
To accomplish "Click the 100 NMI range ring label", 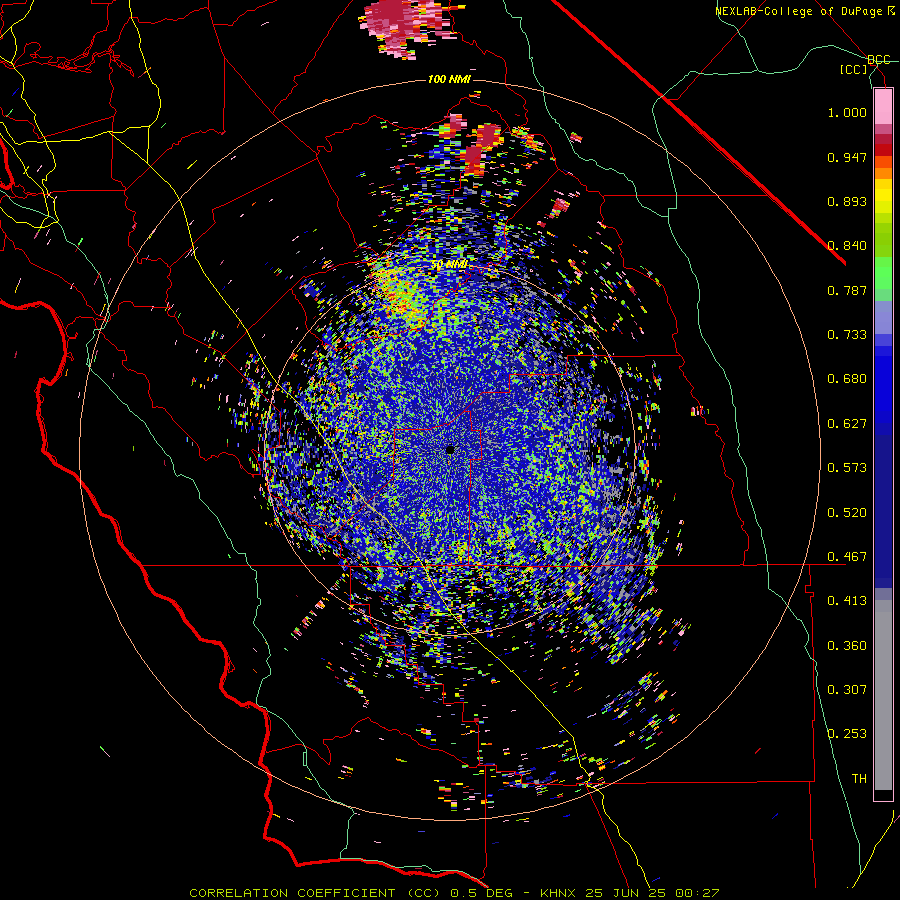I will [x=449, y=79].
